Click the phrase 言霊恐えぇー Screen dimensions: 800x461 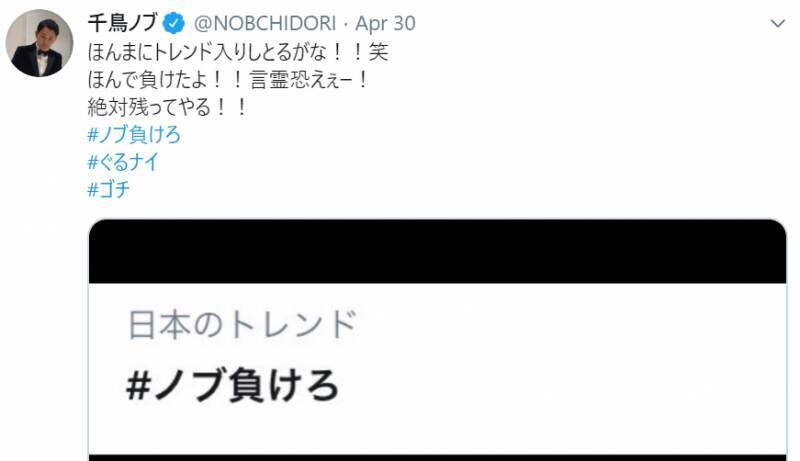coord(302,79)
